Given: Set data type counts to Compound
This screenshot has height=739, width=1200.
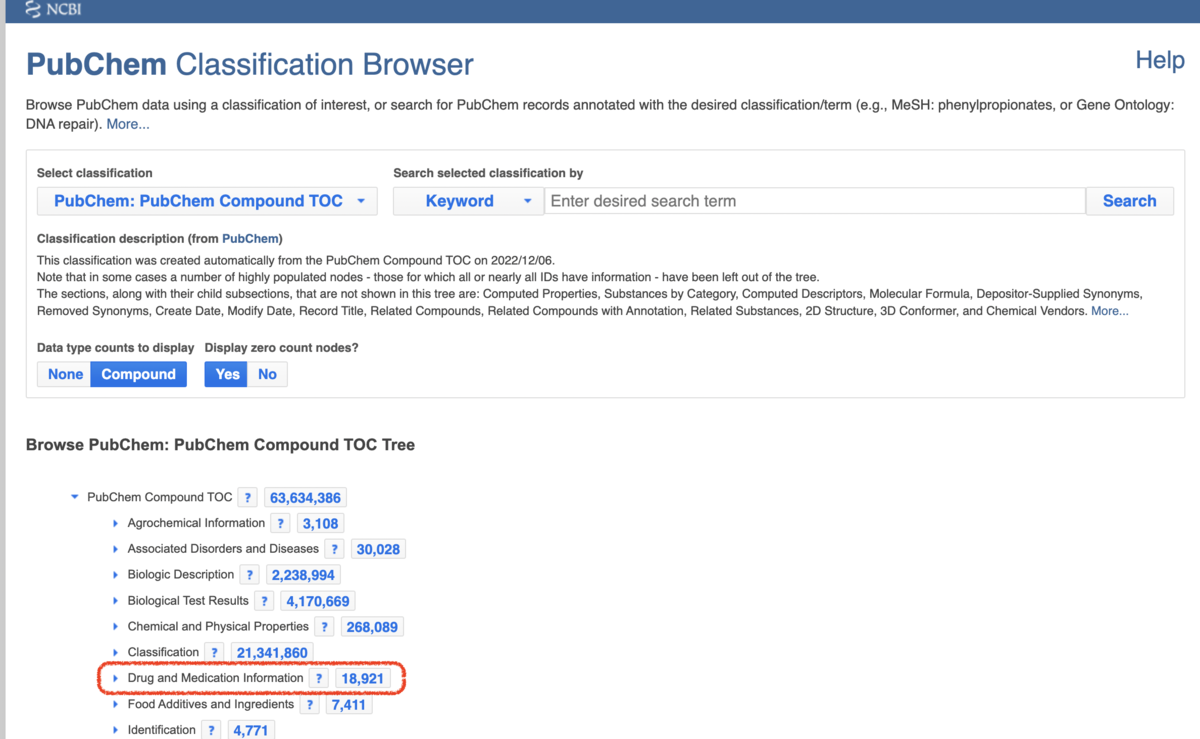Looking at the screenshot, I should (x=138, y=374).
